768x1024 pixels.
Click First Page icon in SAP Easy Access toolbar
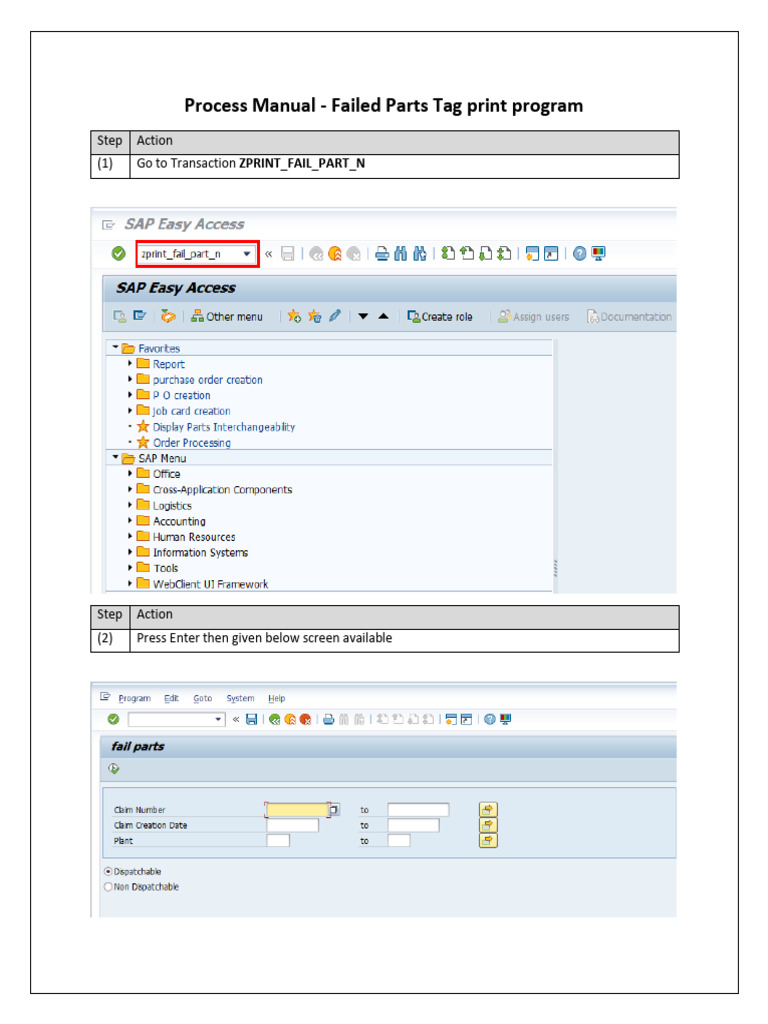448,253
